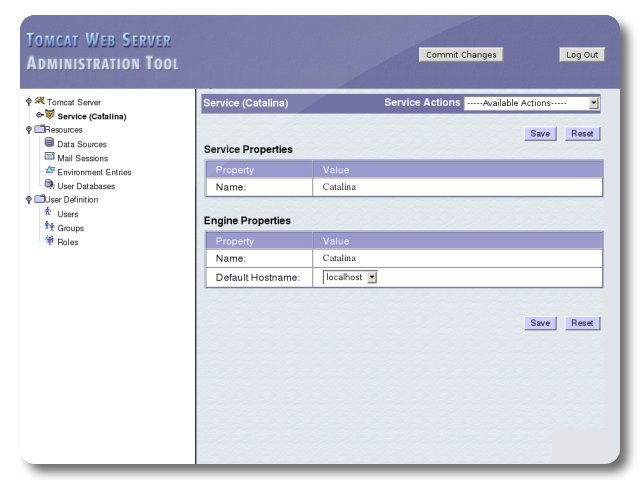The width and height of the screenshot is (640, 480).
Task: Click the Users person icon
Action: 48,212
